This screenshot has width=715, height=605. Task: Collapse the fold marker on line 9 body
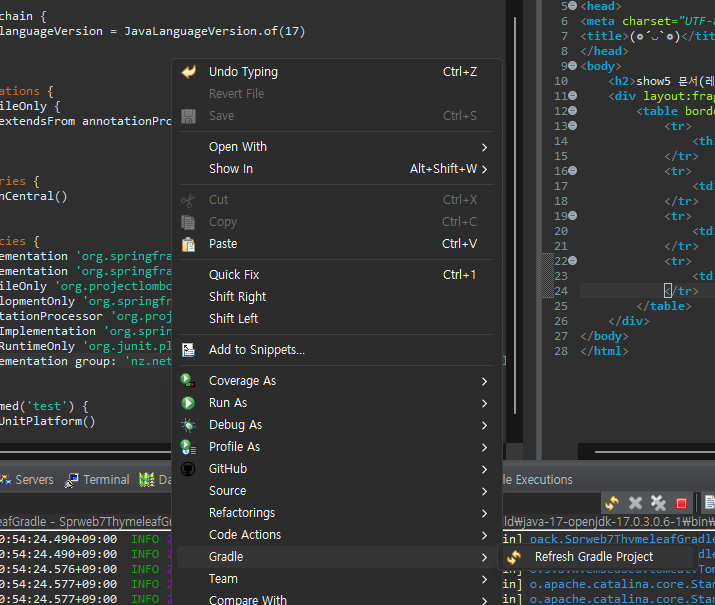[x=573, y=66]
